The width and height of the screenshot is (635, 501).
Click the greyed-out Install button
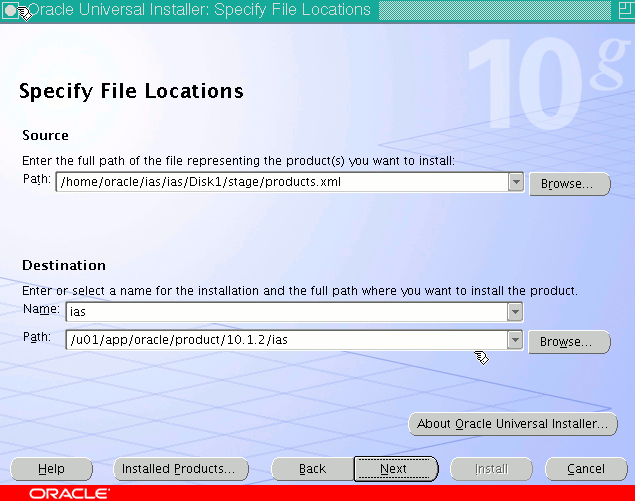491,469
